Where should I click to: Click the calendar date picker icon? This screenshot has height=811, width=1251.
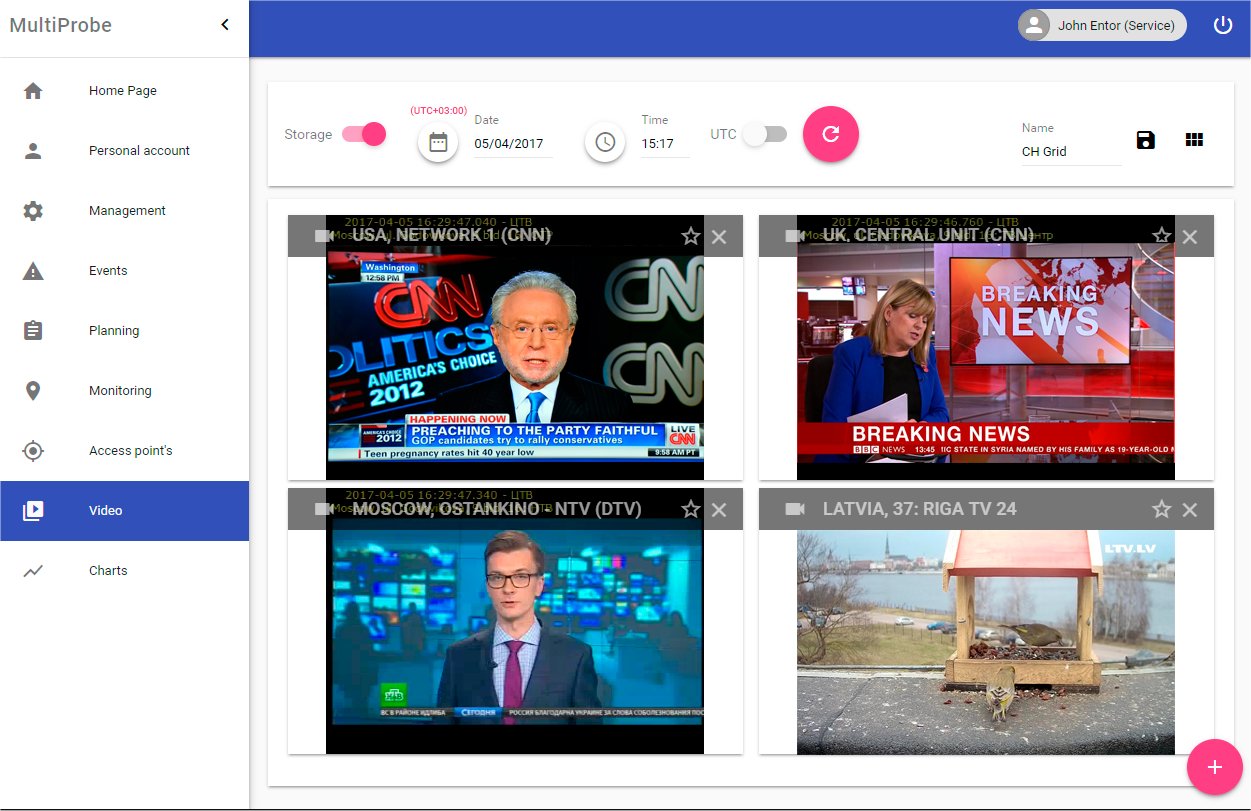pos(438,142)
